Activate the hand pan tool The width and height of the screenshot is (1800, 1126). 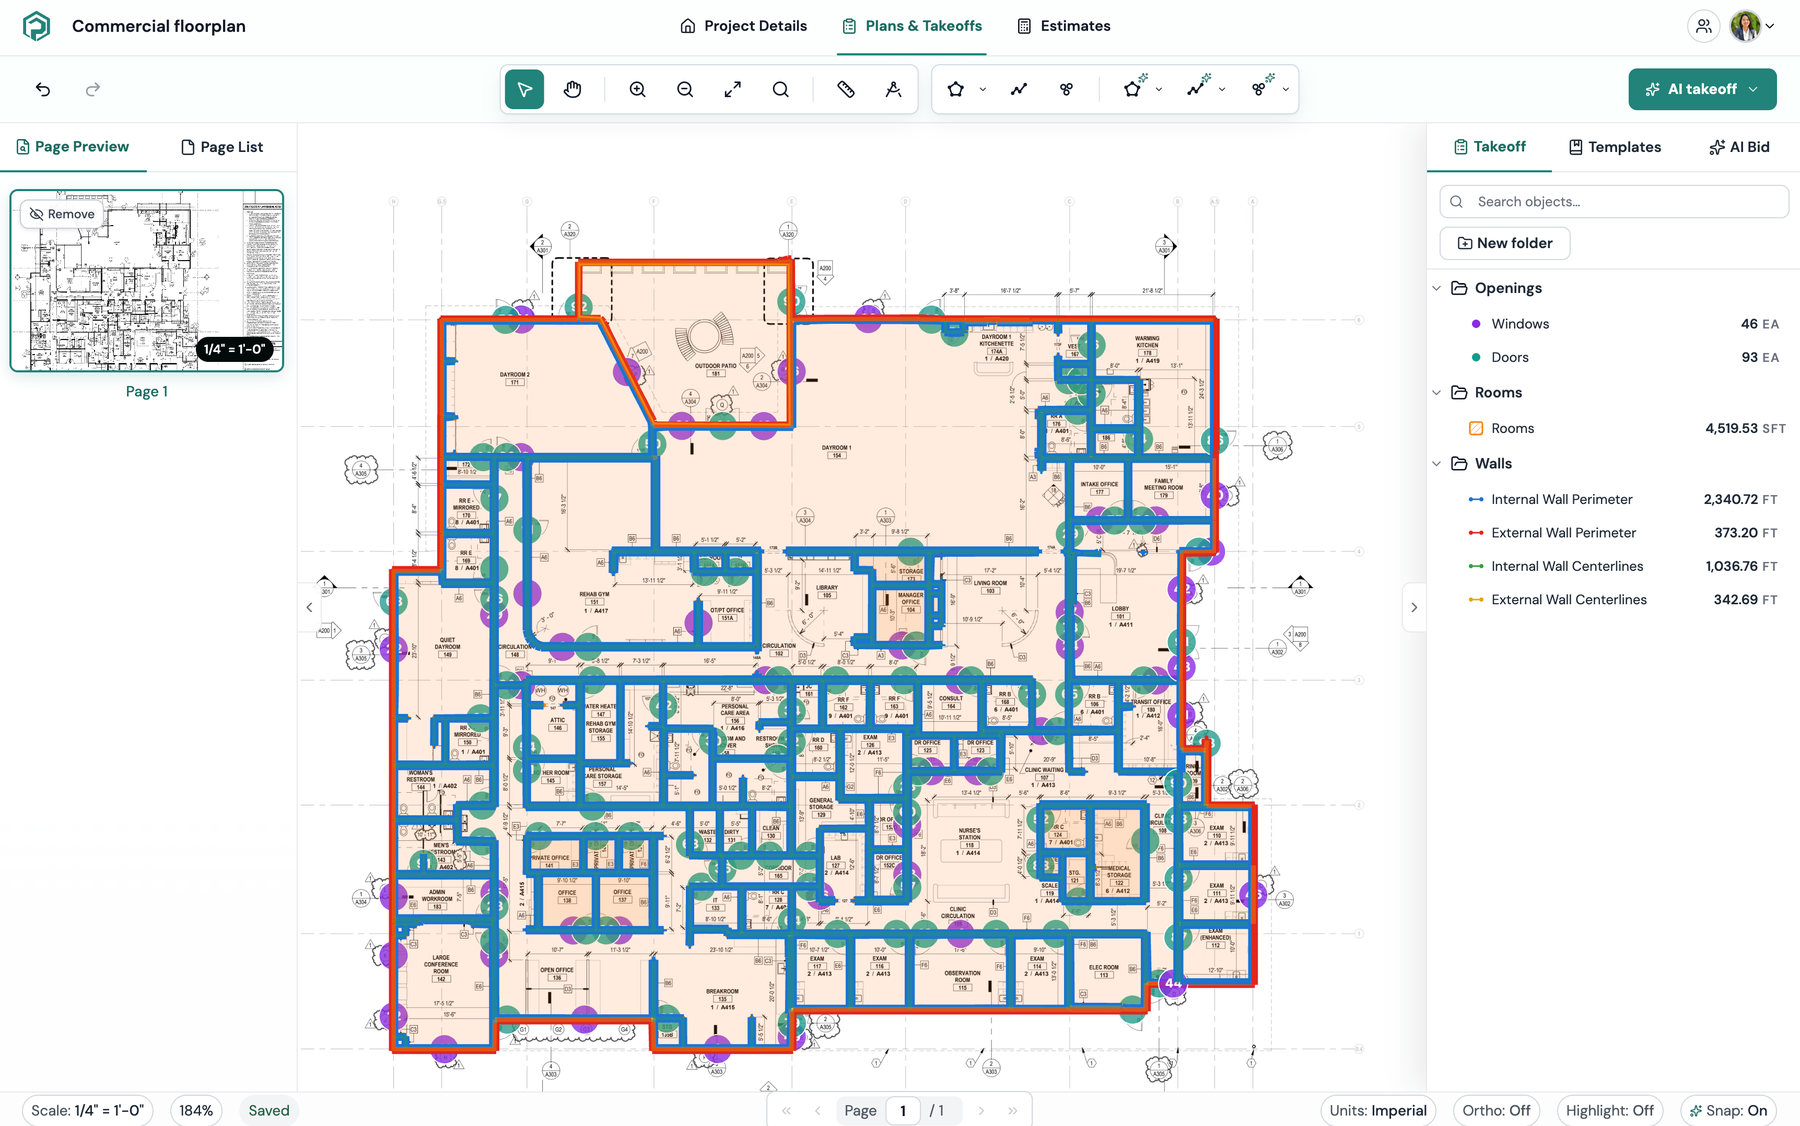[x=572, y=89]
